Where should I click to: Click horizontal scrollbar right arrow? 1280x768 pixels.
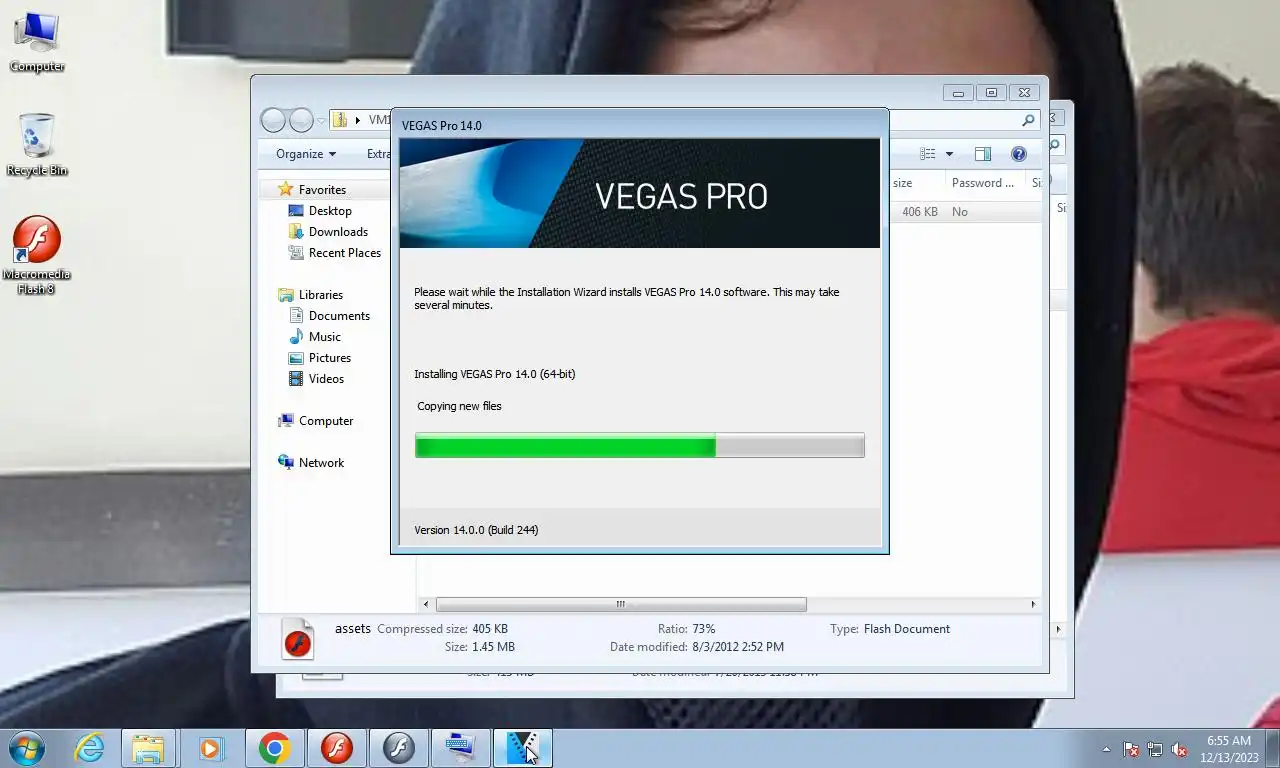pos(1033,604)
